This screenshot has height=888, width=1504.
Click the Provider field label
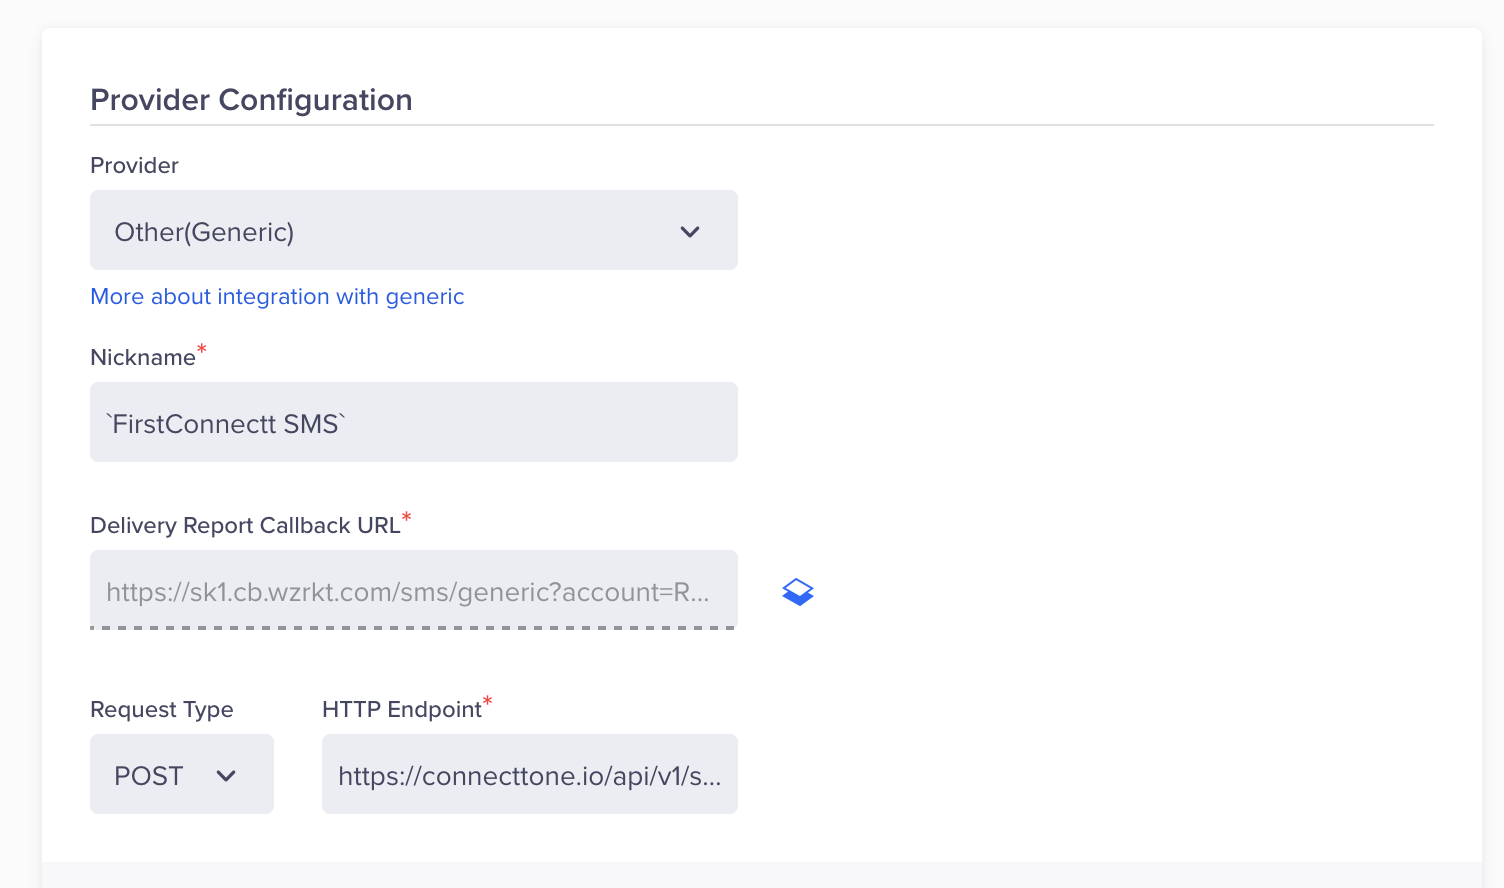click(134, 165)
